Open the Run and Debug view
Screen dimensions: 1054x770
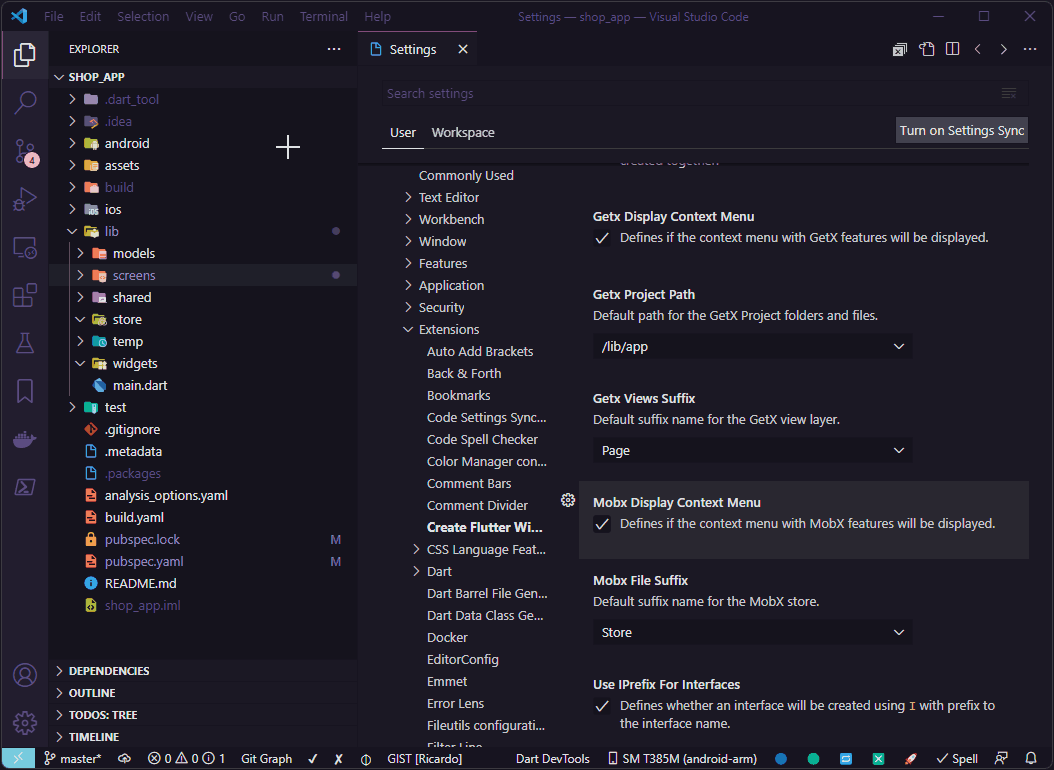25,200
